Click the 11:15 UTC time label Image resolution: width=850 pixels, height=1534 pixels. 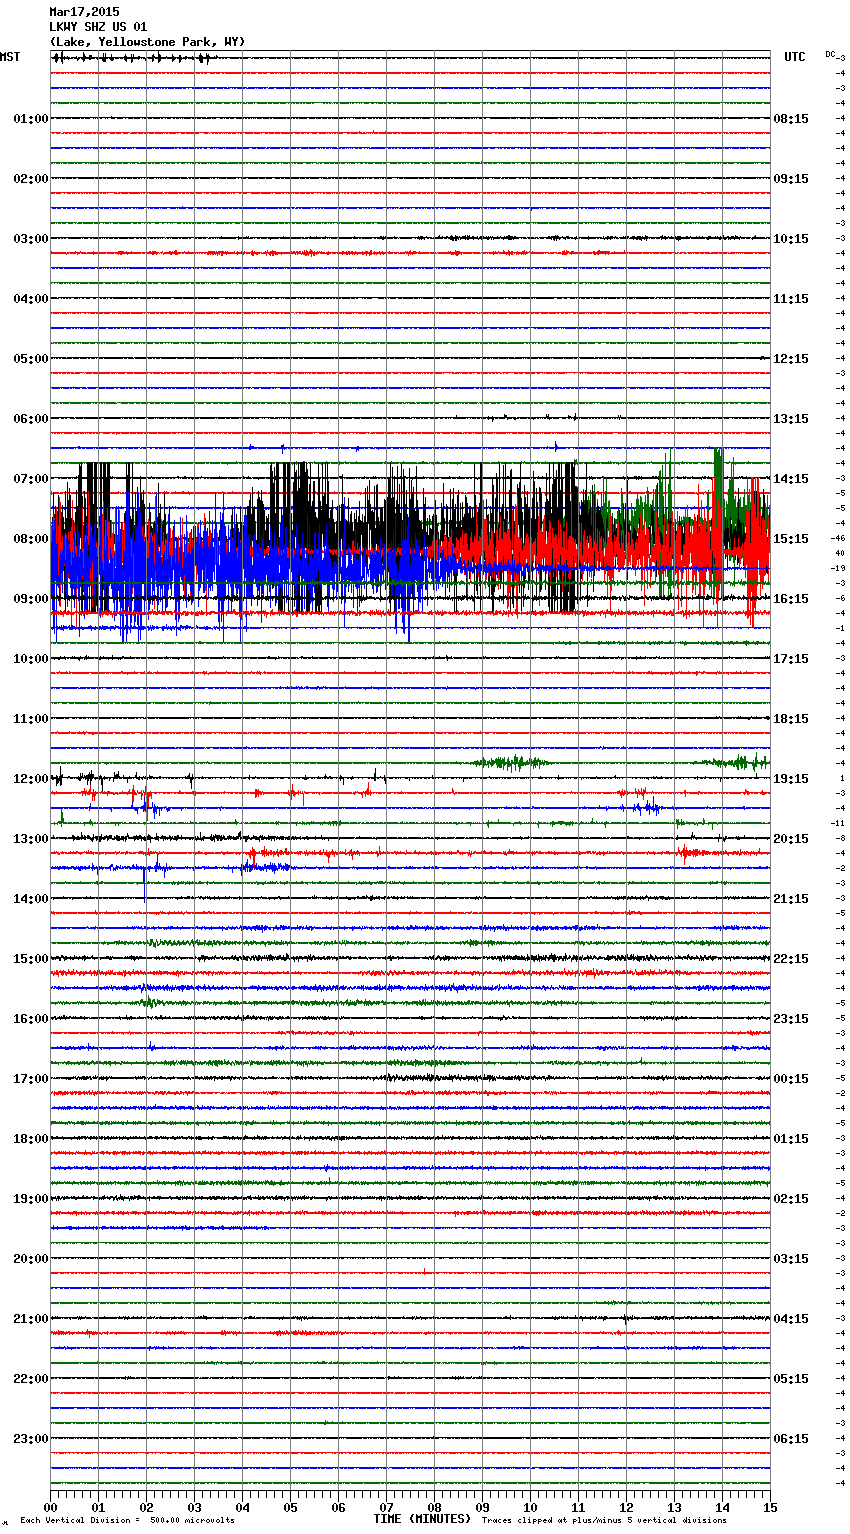coord(791,299)
